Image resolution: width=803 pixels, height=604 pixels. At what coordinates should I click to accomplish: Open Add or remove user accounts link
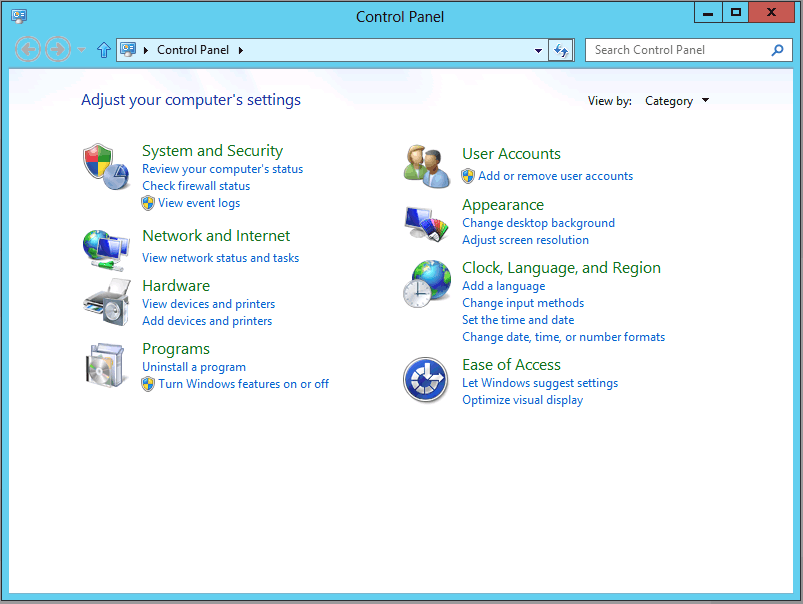coord(555,176)
